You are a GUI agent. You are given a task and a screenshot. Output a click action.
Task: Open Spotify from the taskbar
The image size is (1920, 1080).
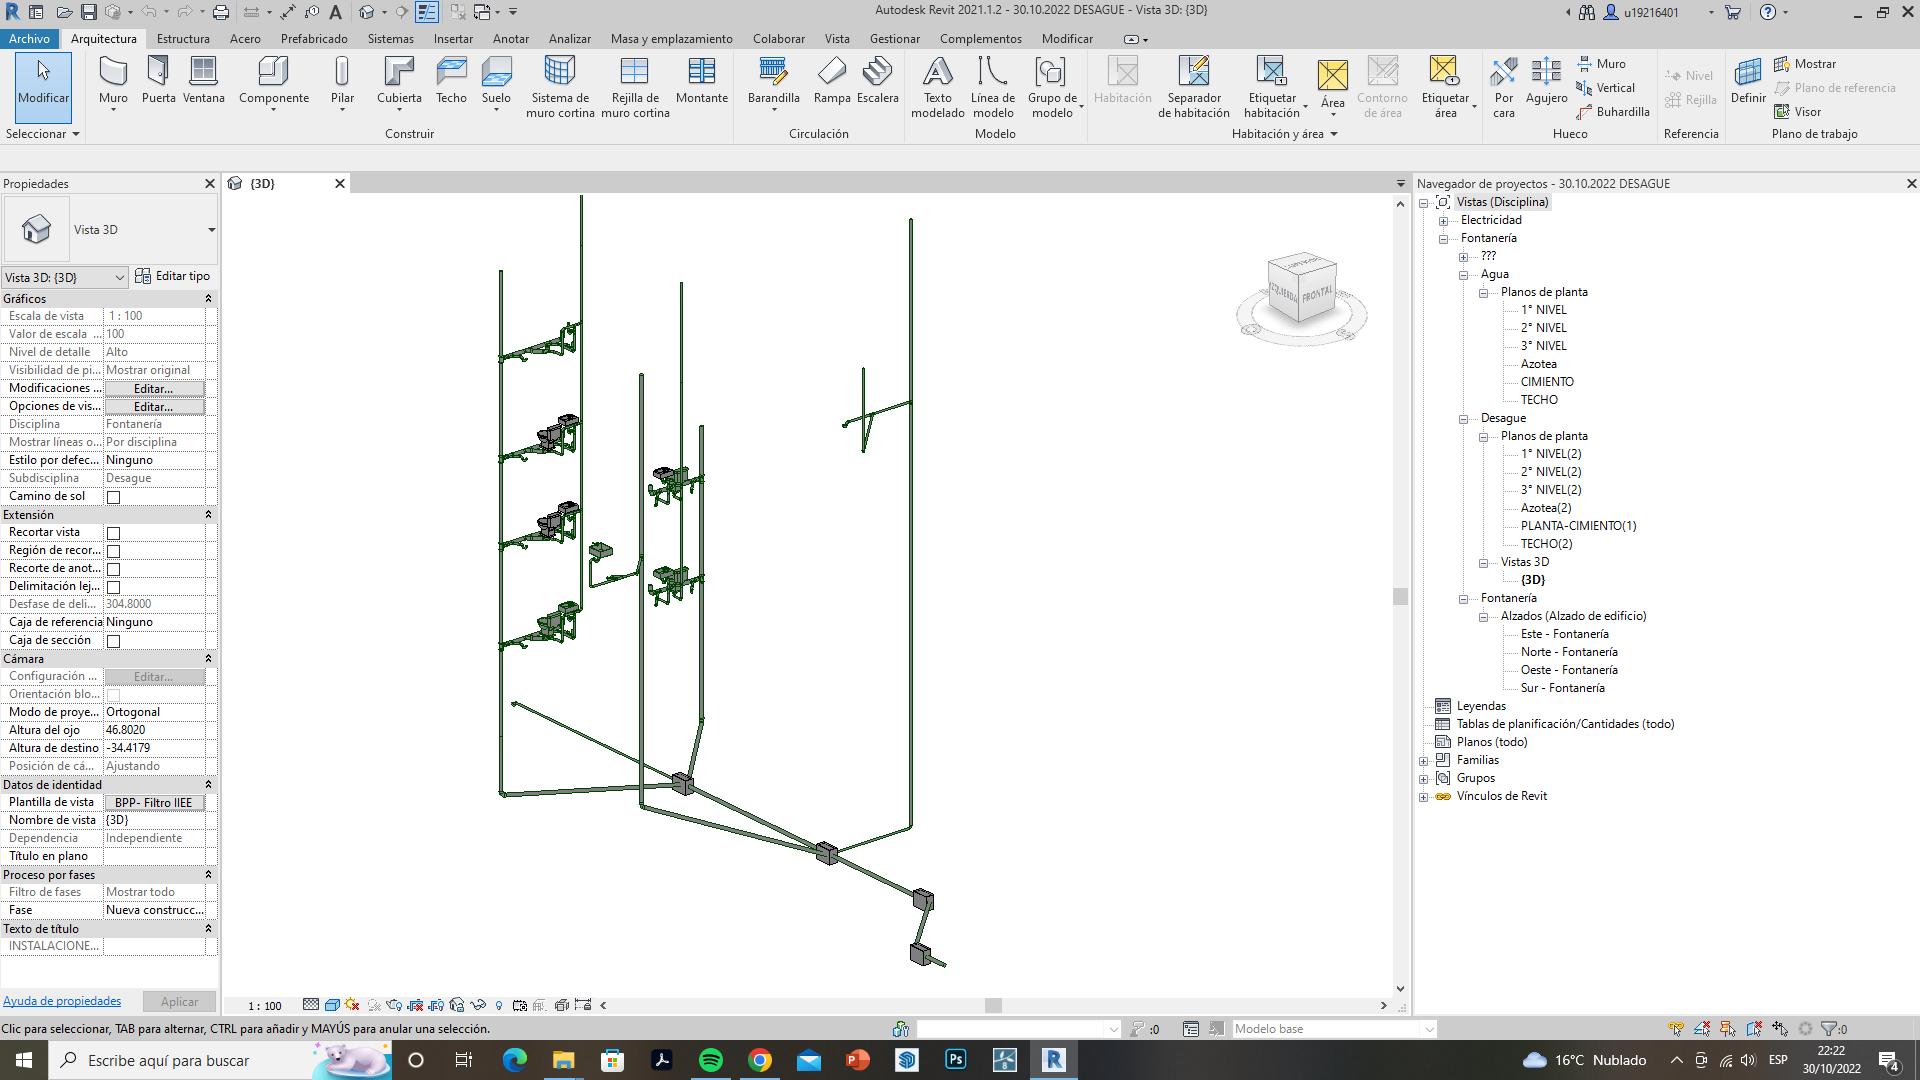tap(711, 1060)
